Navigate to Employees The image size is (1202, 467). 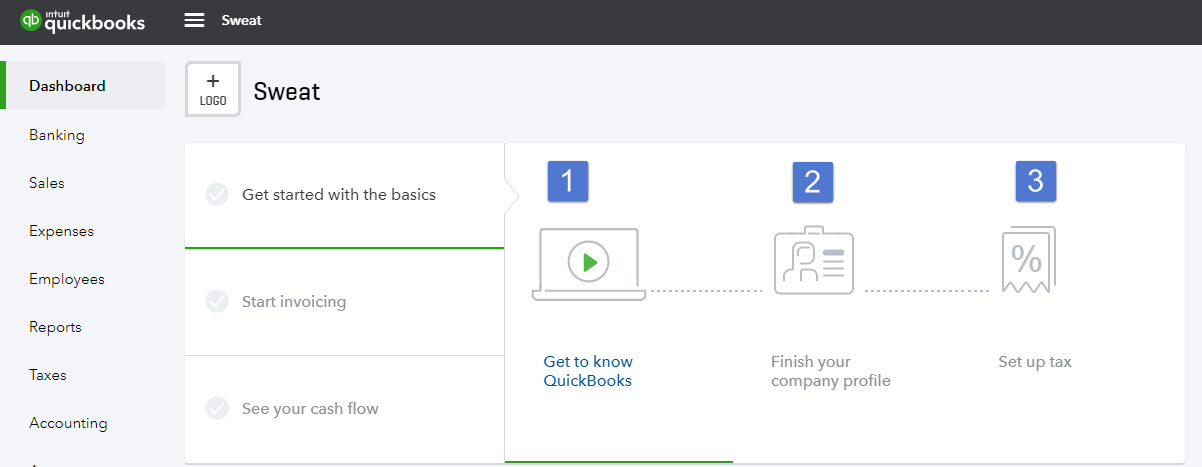point(67,279)
